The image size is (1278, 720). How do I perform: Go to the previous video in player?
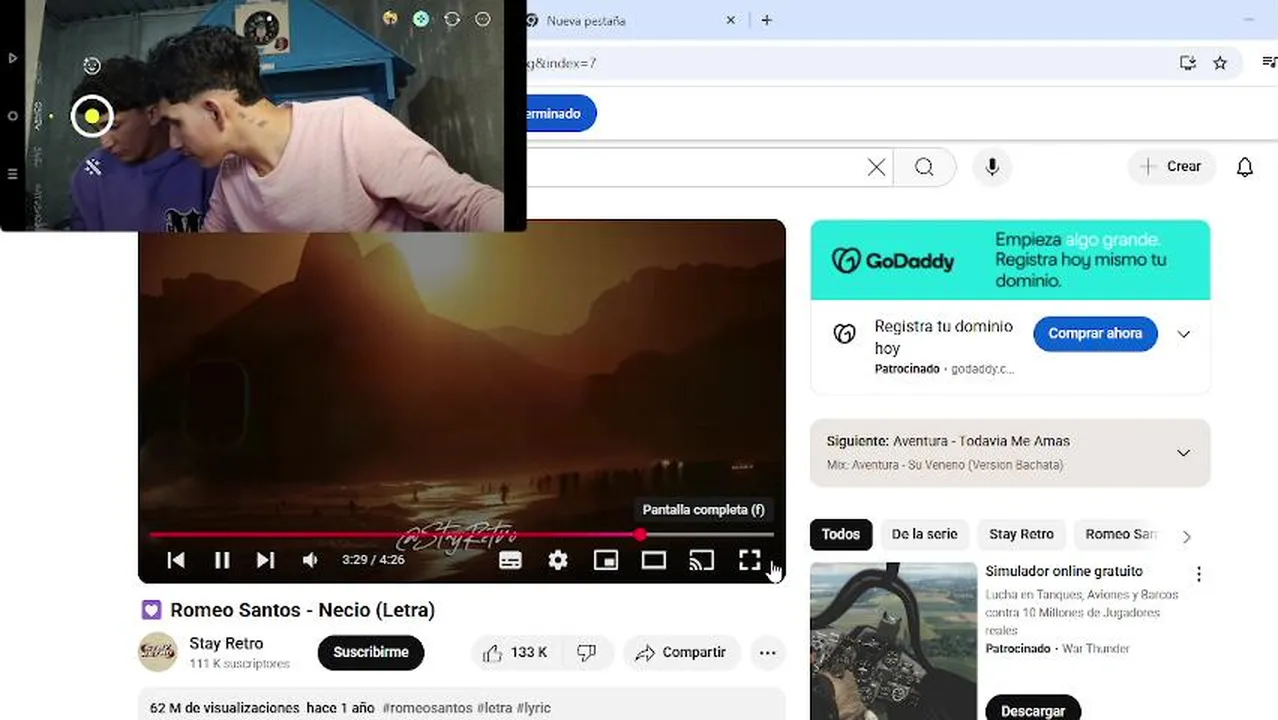pos(176,560)
